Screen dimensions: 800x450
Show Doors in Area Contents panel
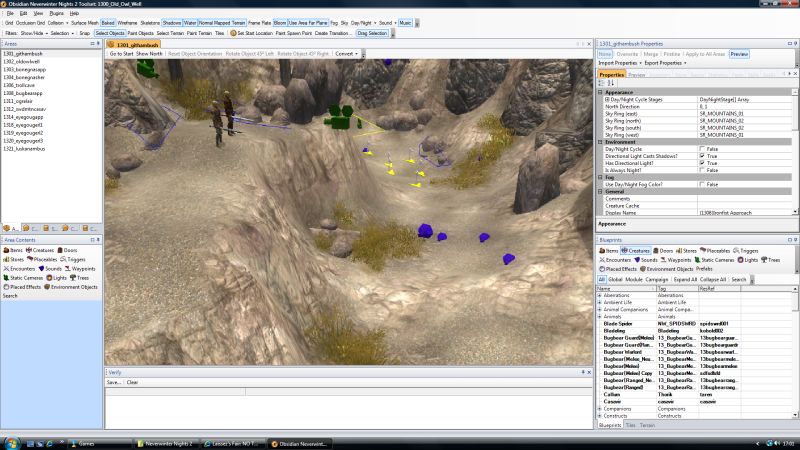coord(67,250)
